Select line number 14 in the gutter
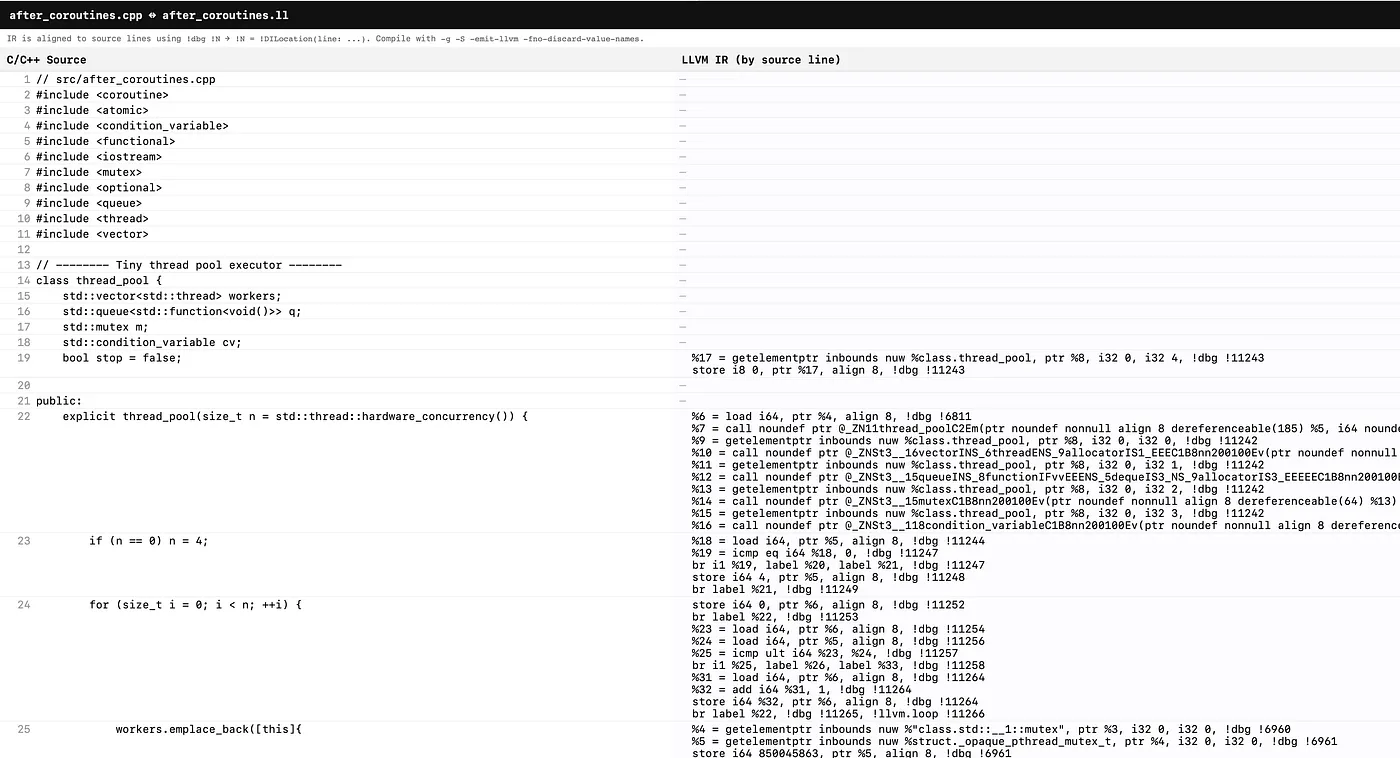The height and width of the screenshot is (758, 1400). click(23, 281)
